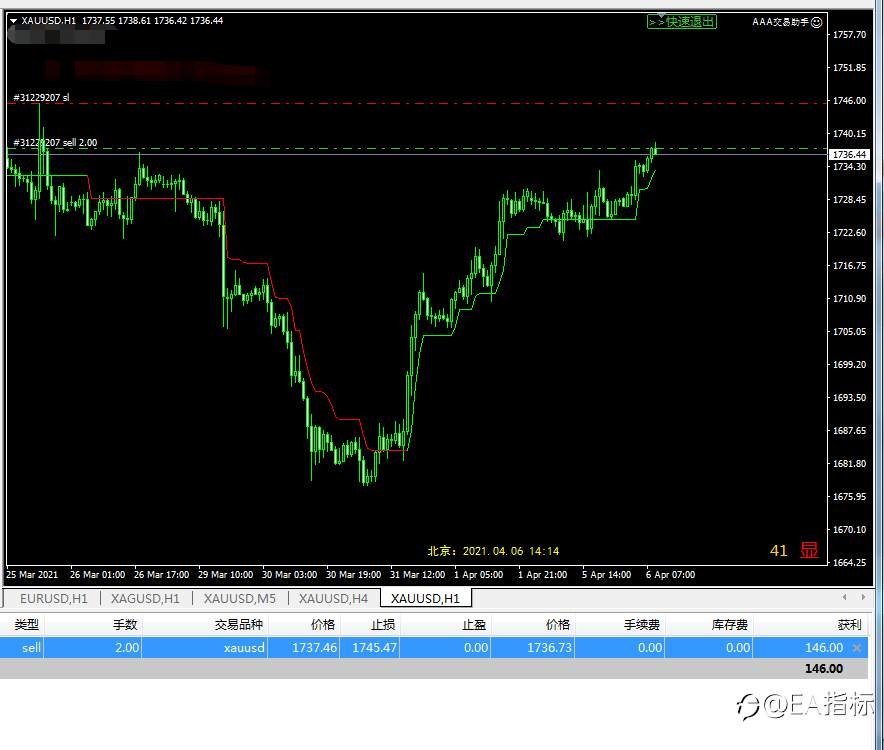884x750 pixels.
Task: Click the red 显 show toggle
Action: pyautogui.click(x=809, y=550)
